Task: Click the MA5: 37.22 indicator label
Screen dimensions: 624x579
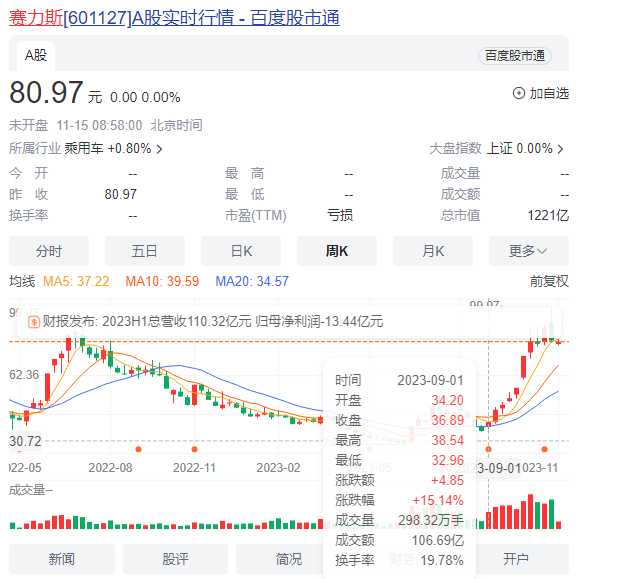Action: tap(76, 281)
